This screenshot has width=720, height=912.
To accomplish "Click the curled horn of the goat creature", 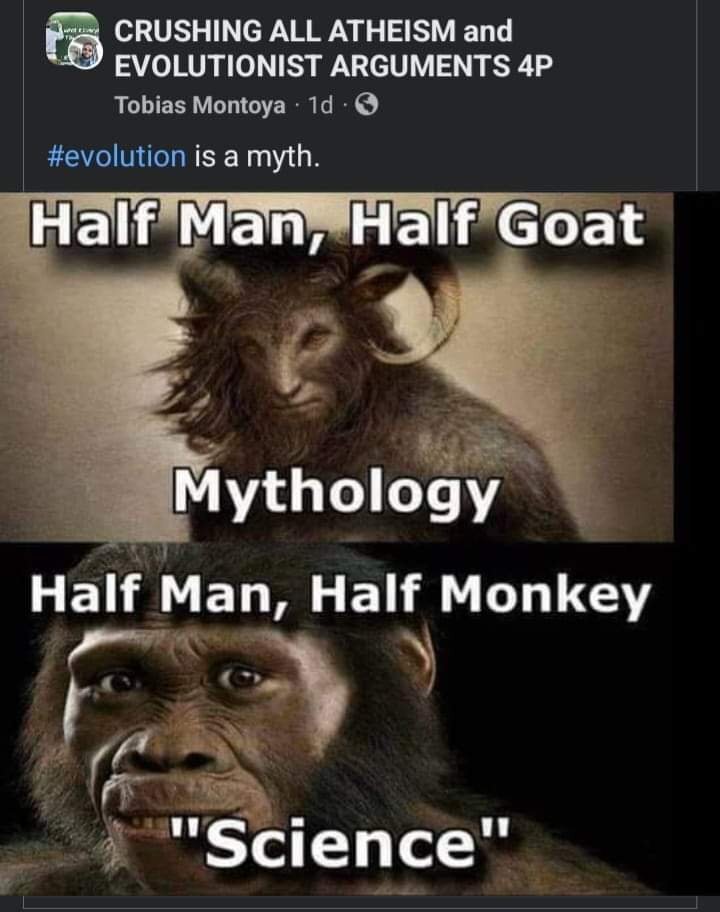I will [x=408, y=313].
